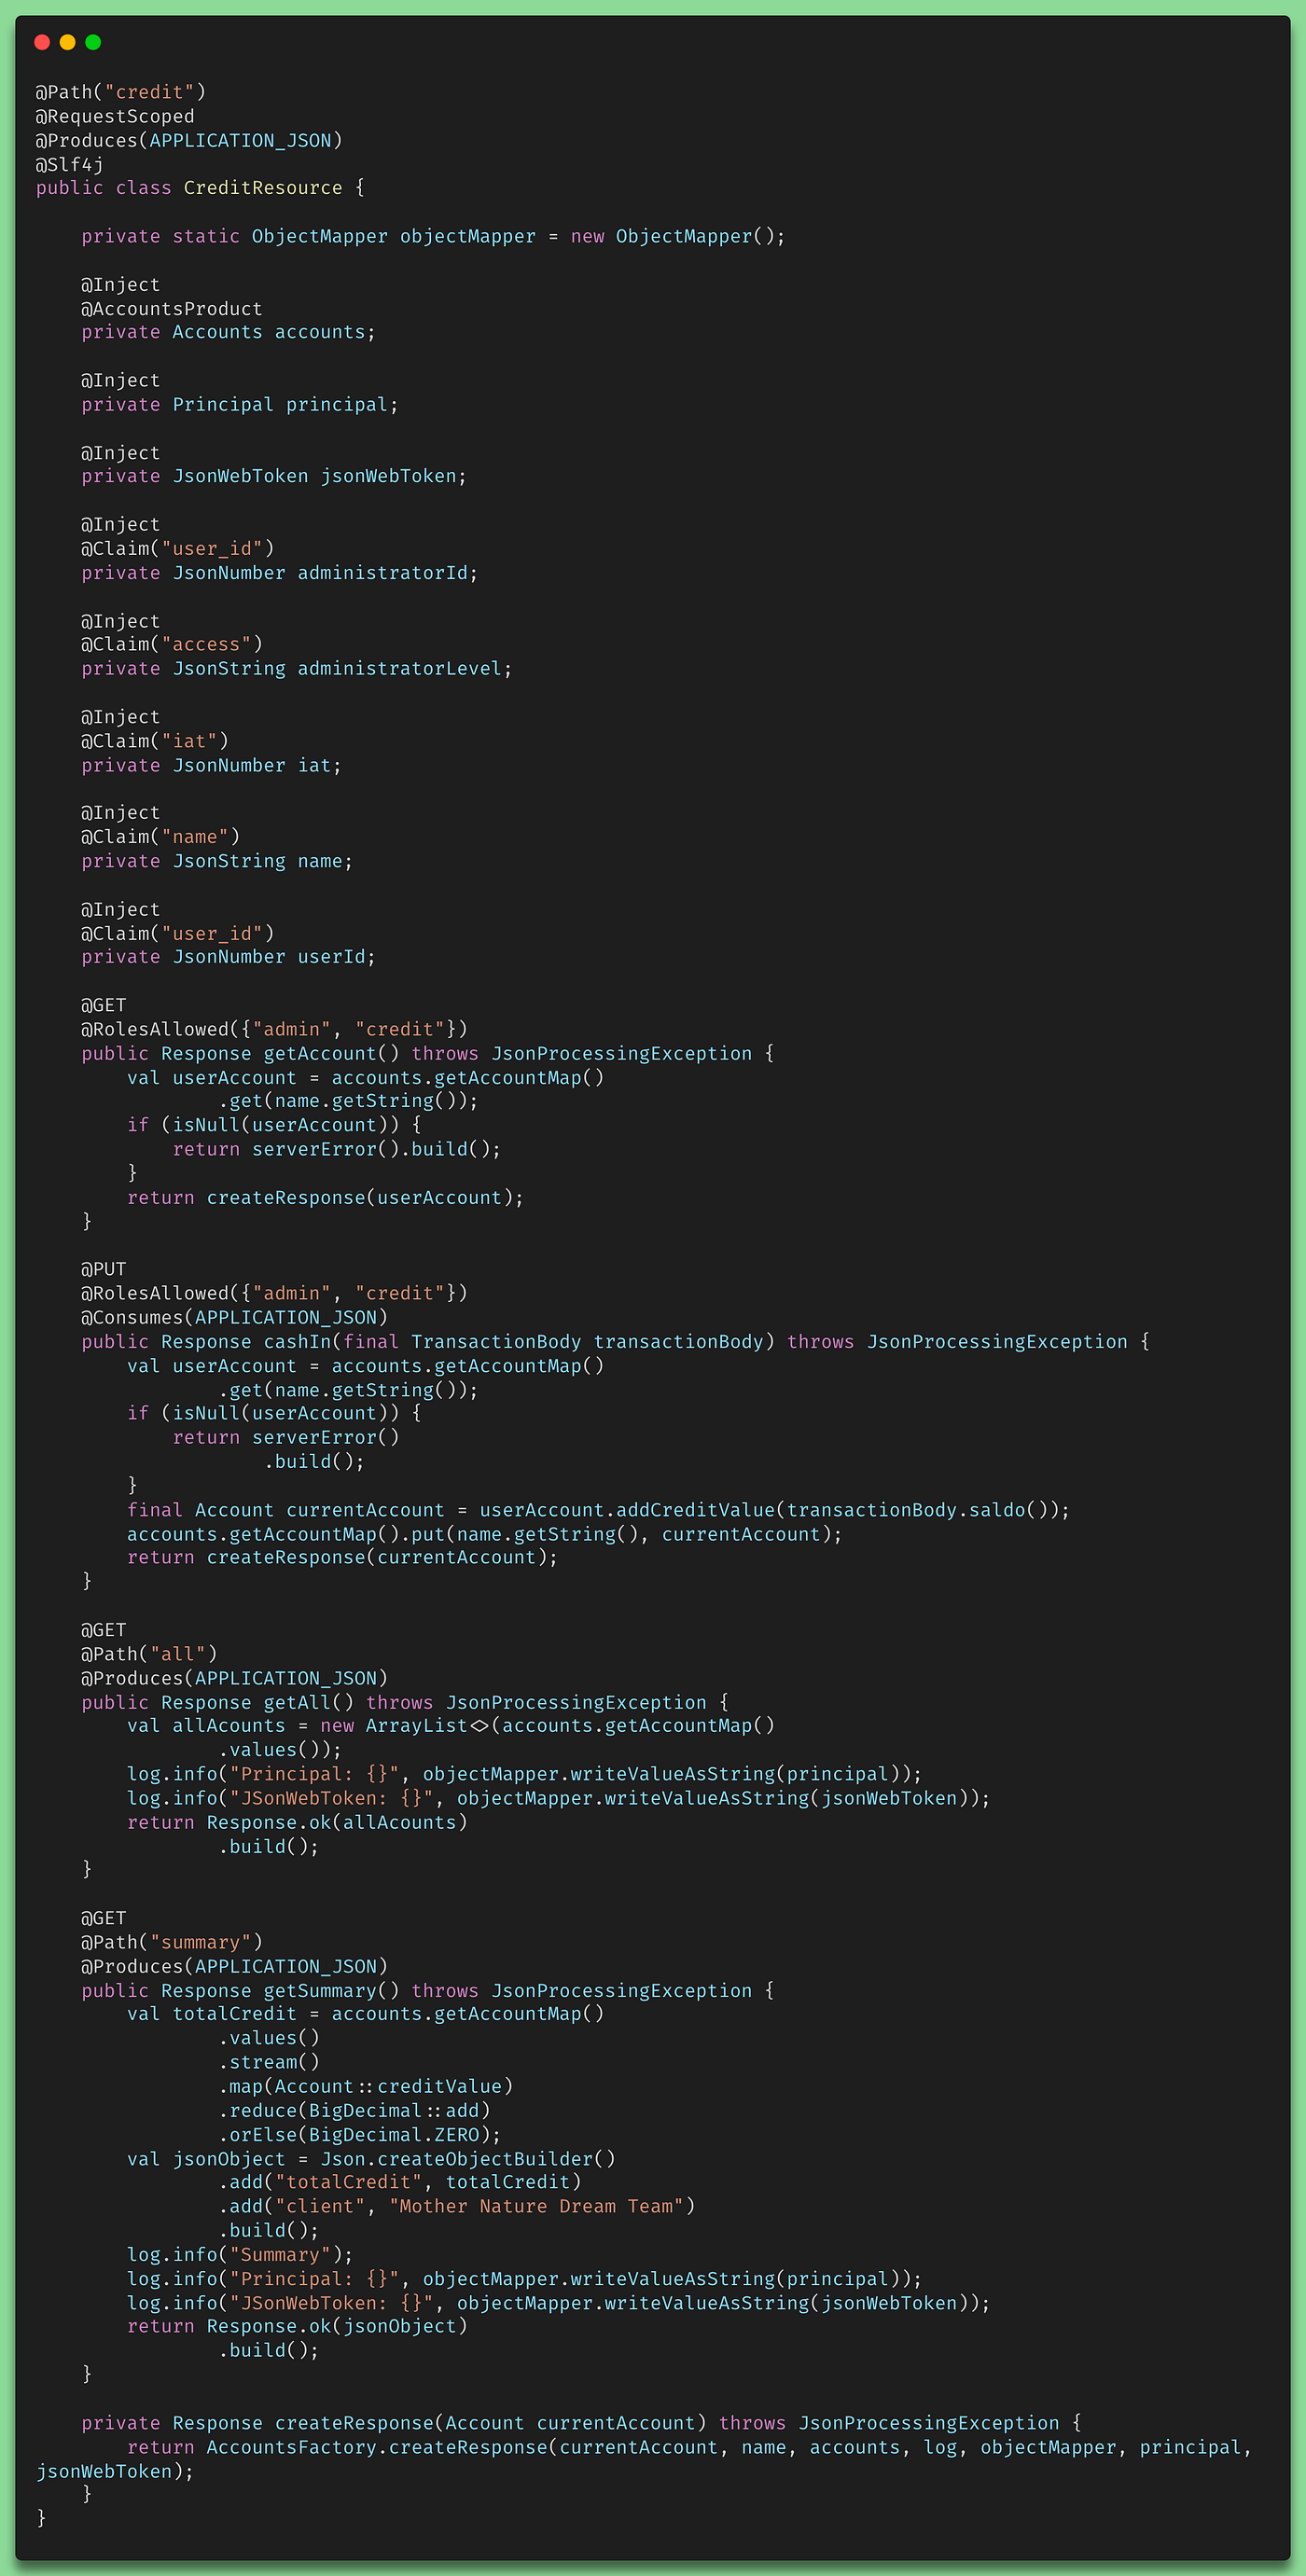This screenshot has height=2576, width=1306.
Task: Click the 'private Accounts accounts;' field
Action: coord(229,332)
